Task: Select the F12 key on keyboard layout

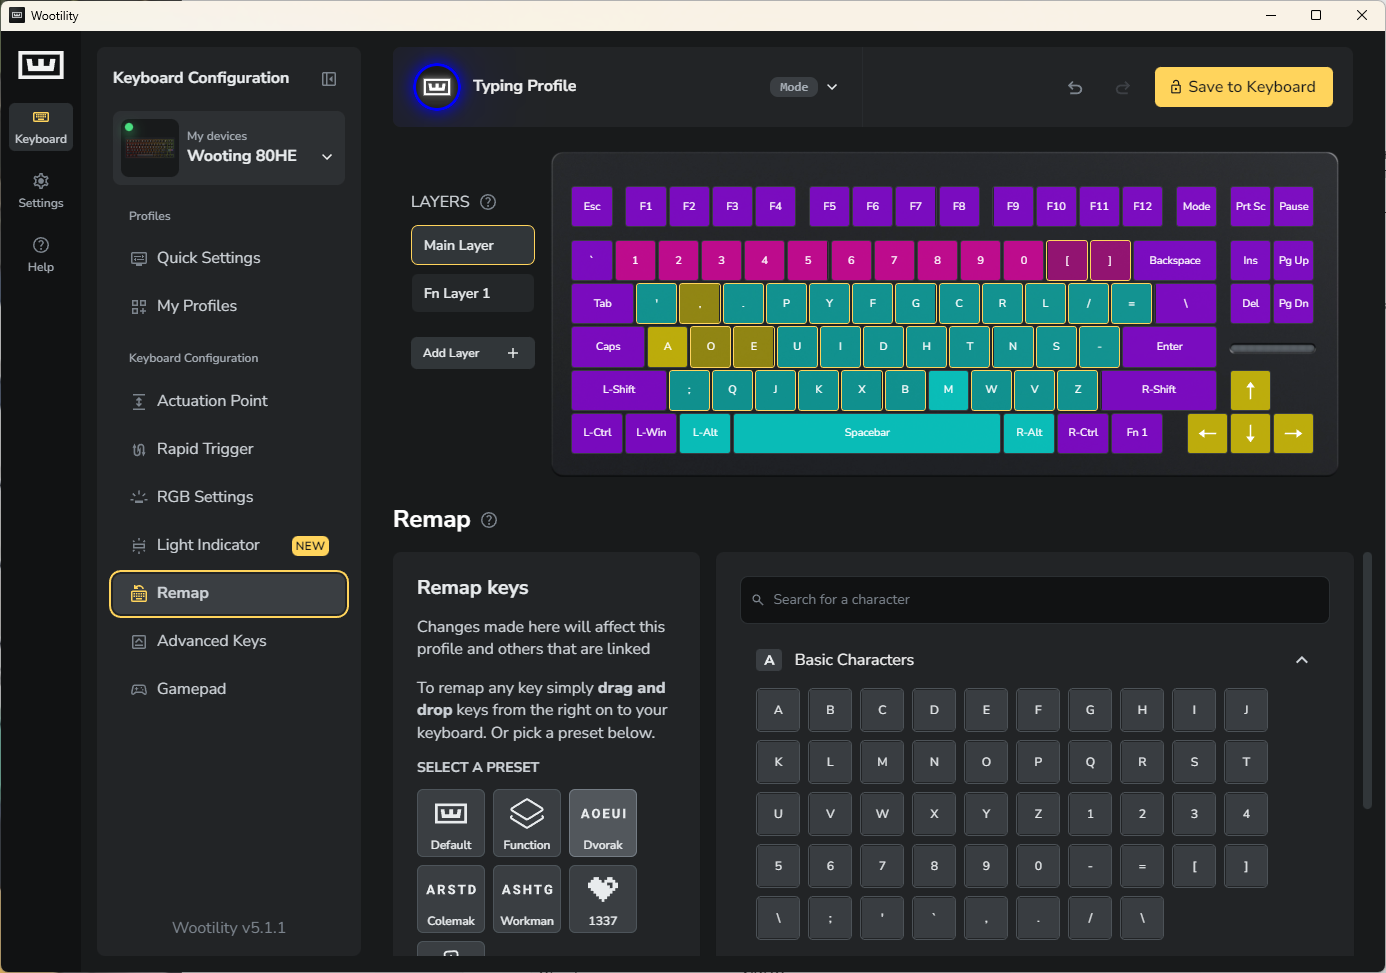Action: pyautogui.click(x=1142, y=207)
